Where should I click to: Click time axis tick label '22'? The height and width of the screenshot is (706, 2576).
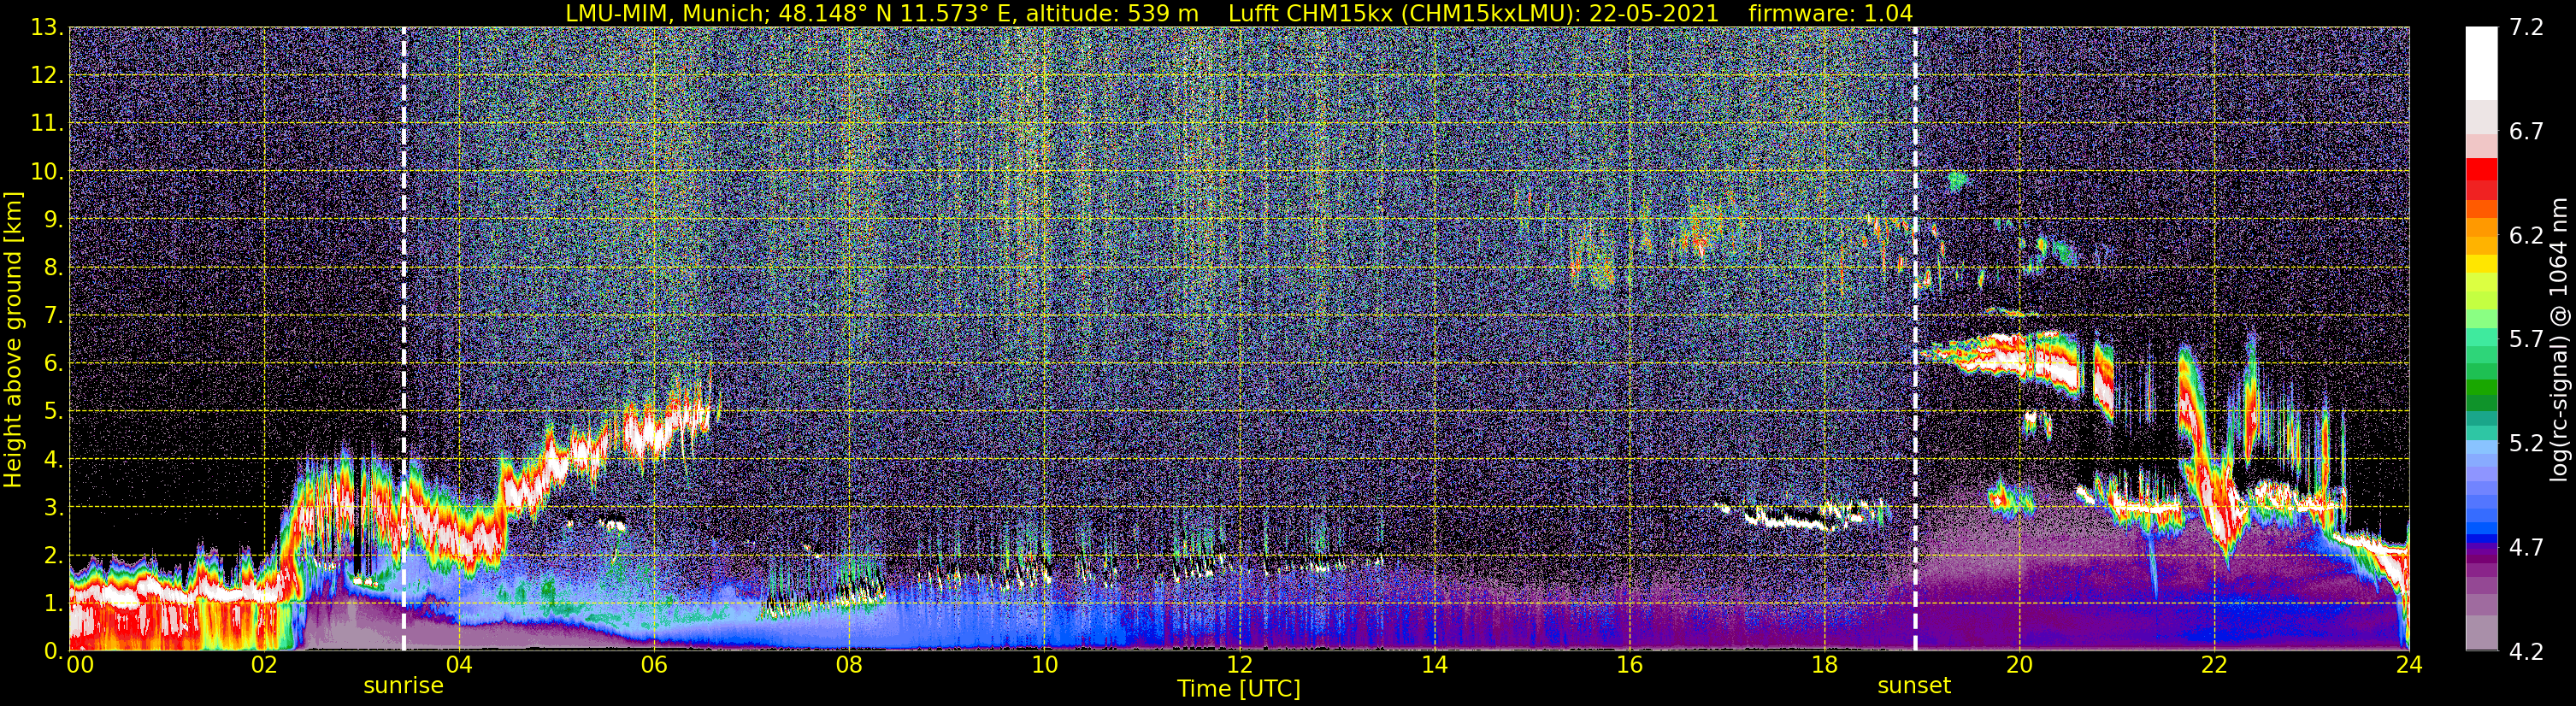pos(2214,665)
